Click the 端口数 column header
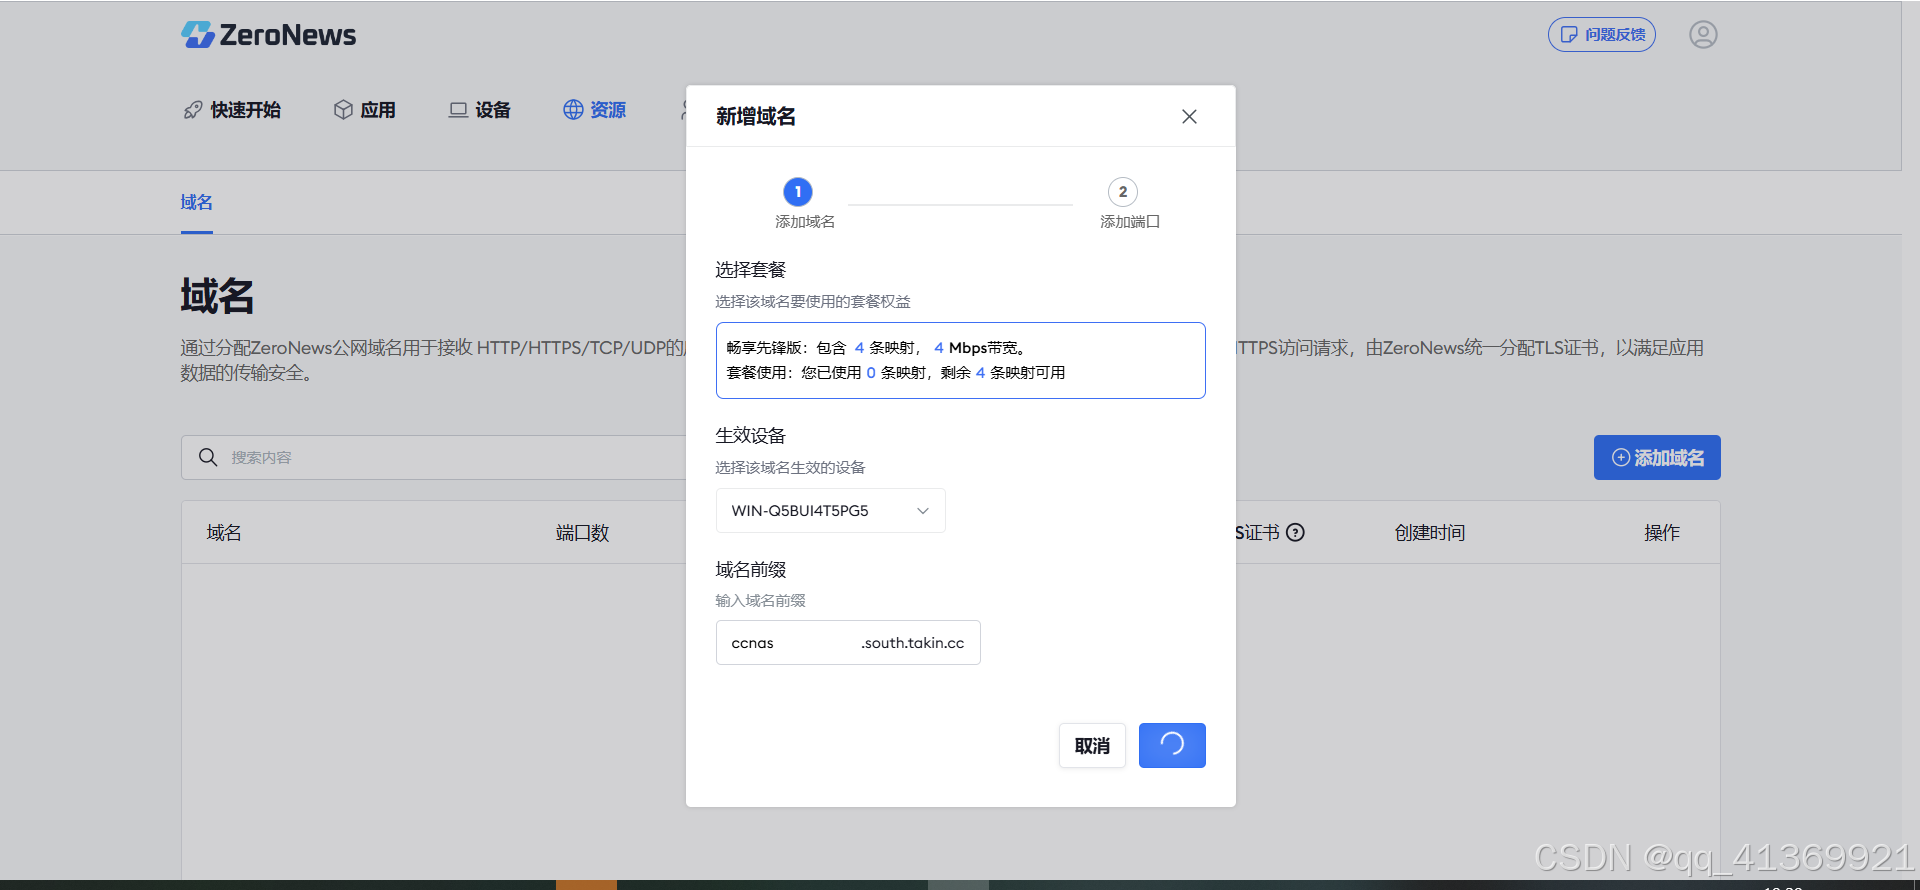 [x=583, y=533]
